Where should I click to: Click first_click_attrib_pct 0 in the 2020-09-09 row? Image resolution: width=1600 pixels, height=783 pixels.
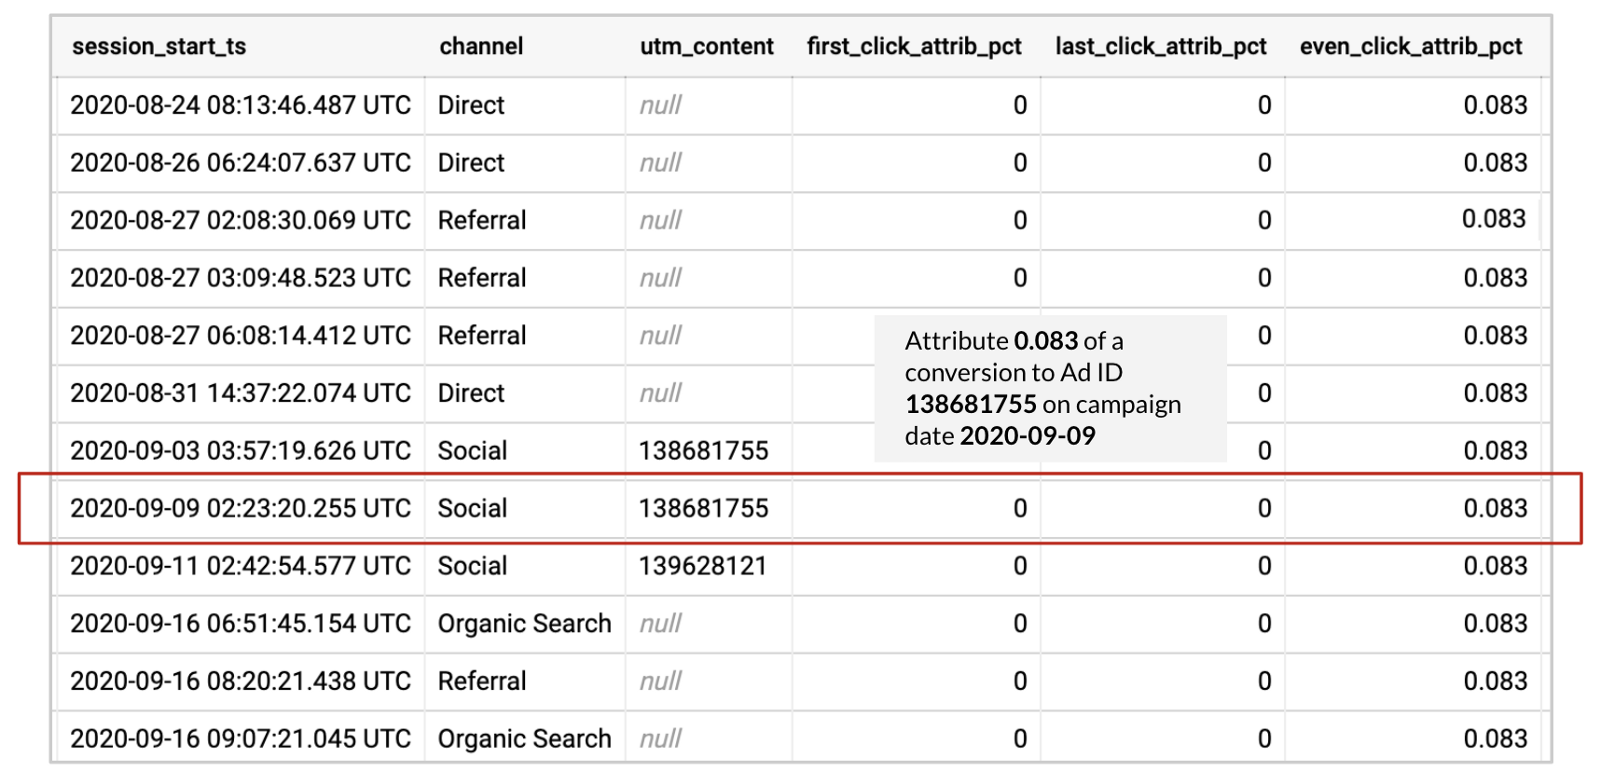(x=1019, y=508)
